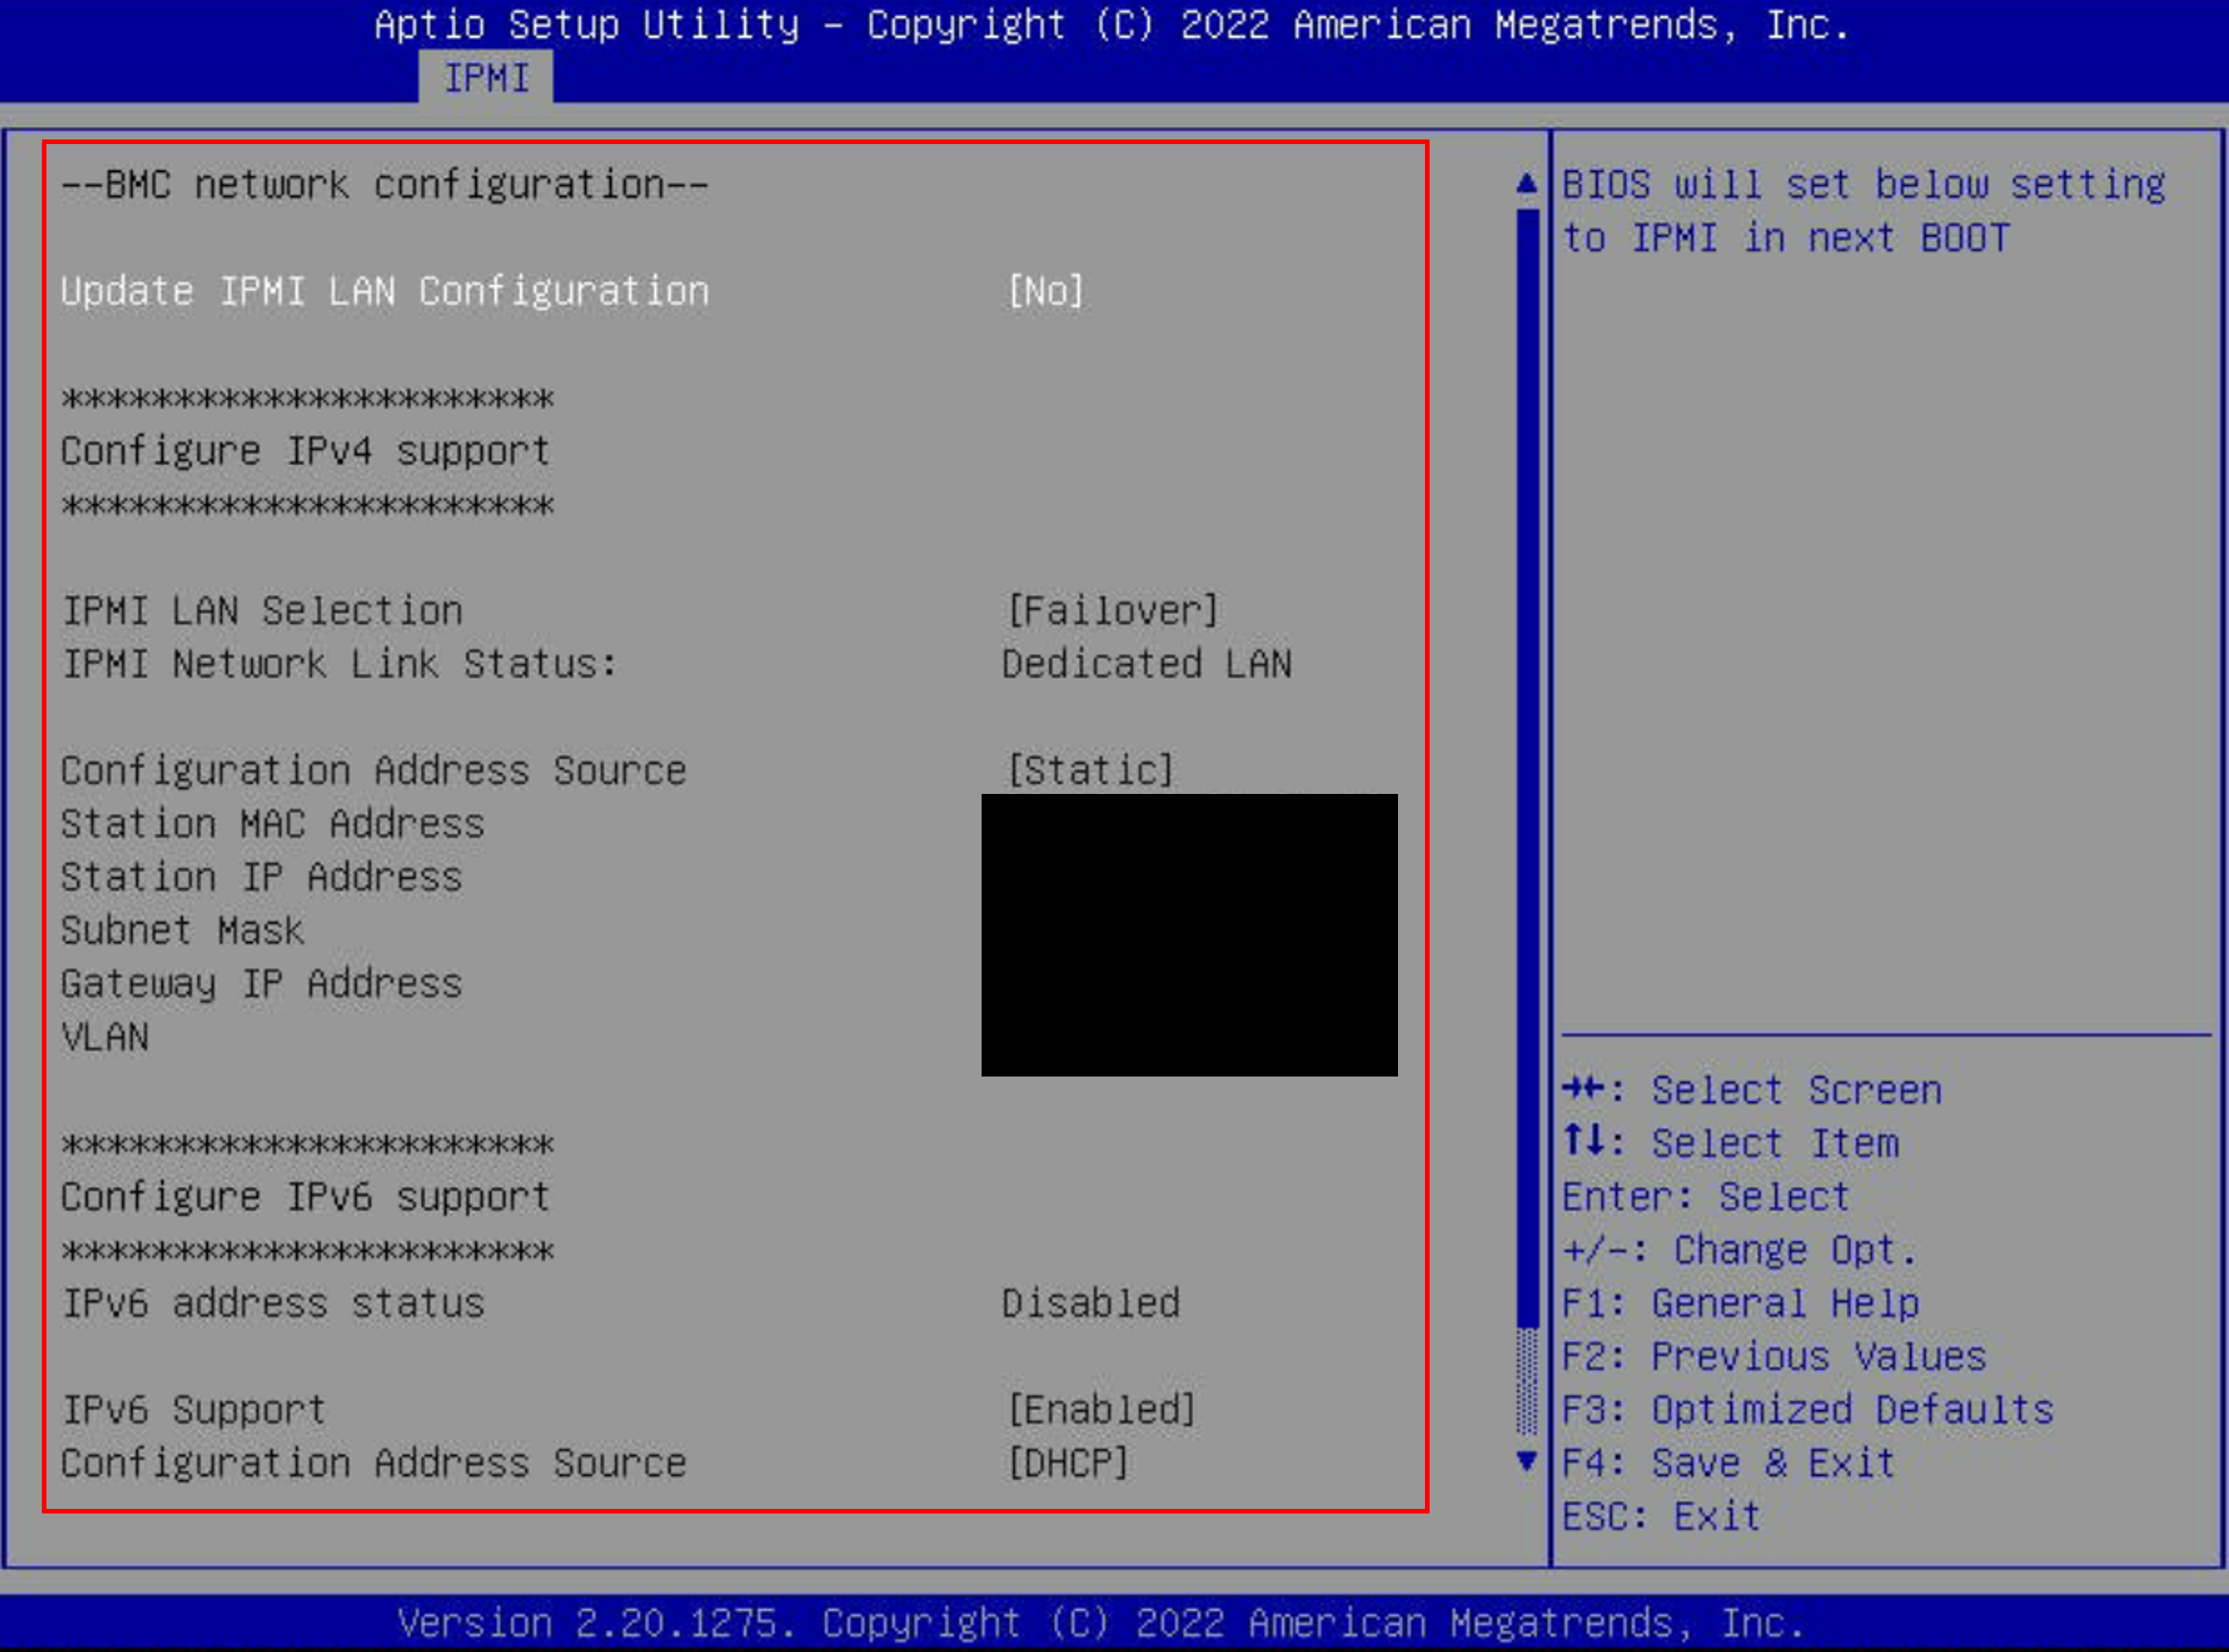Click the IPv6 address status label
Screen dimensions: 2229x1652
273,1304
